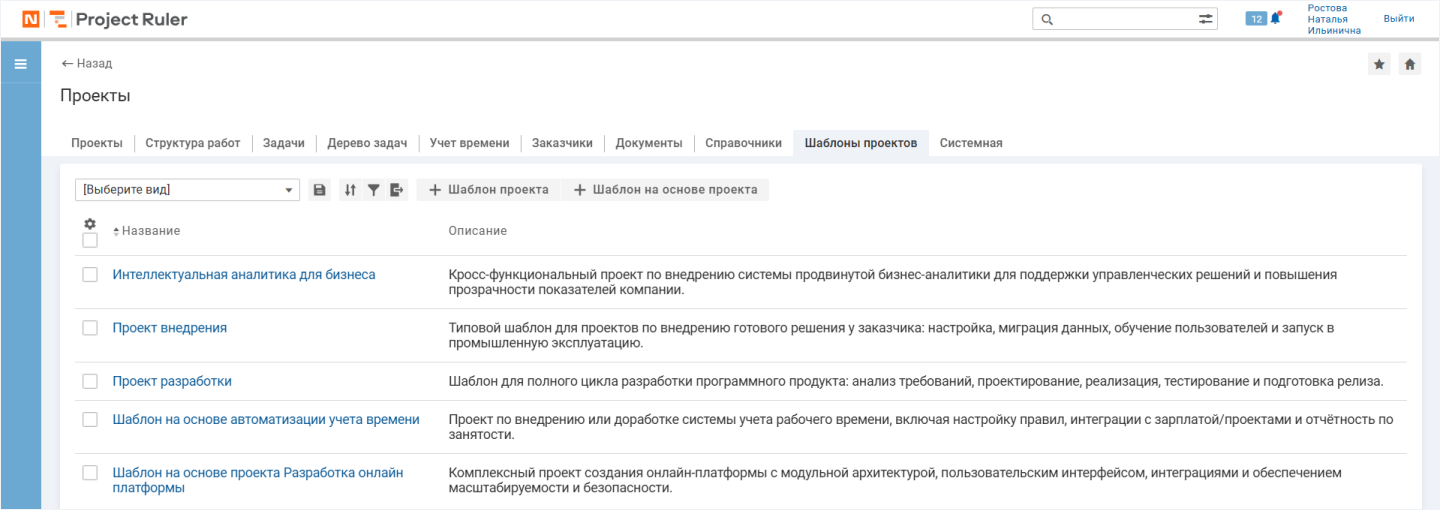This screenshot has width=1440, height=510.
Task: Open the hamburger sidebar menu
Action: 20,64
